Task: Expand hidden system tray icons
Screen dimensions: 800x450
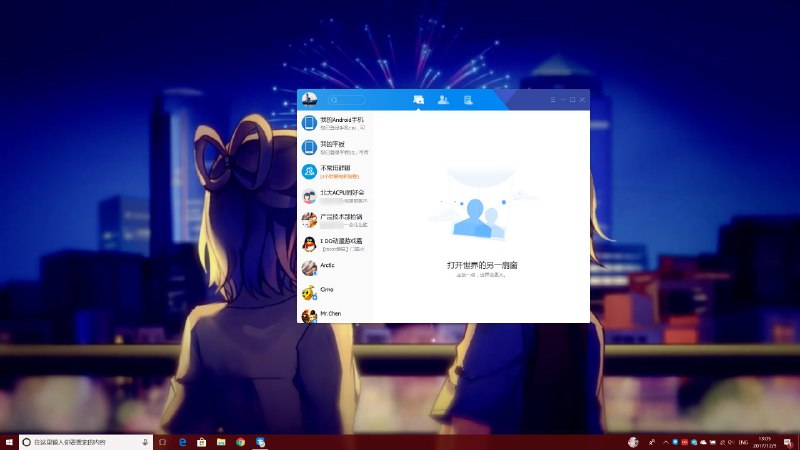Action: click(x=666, y=442)
